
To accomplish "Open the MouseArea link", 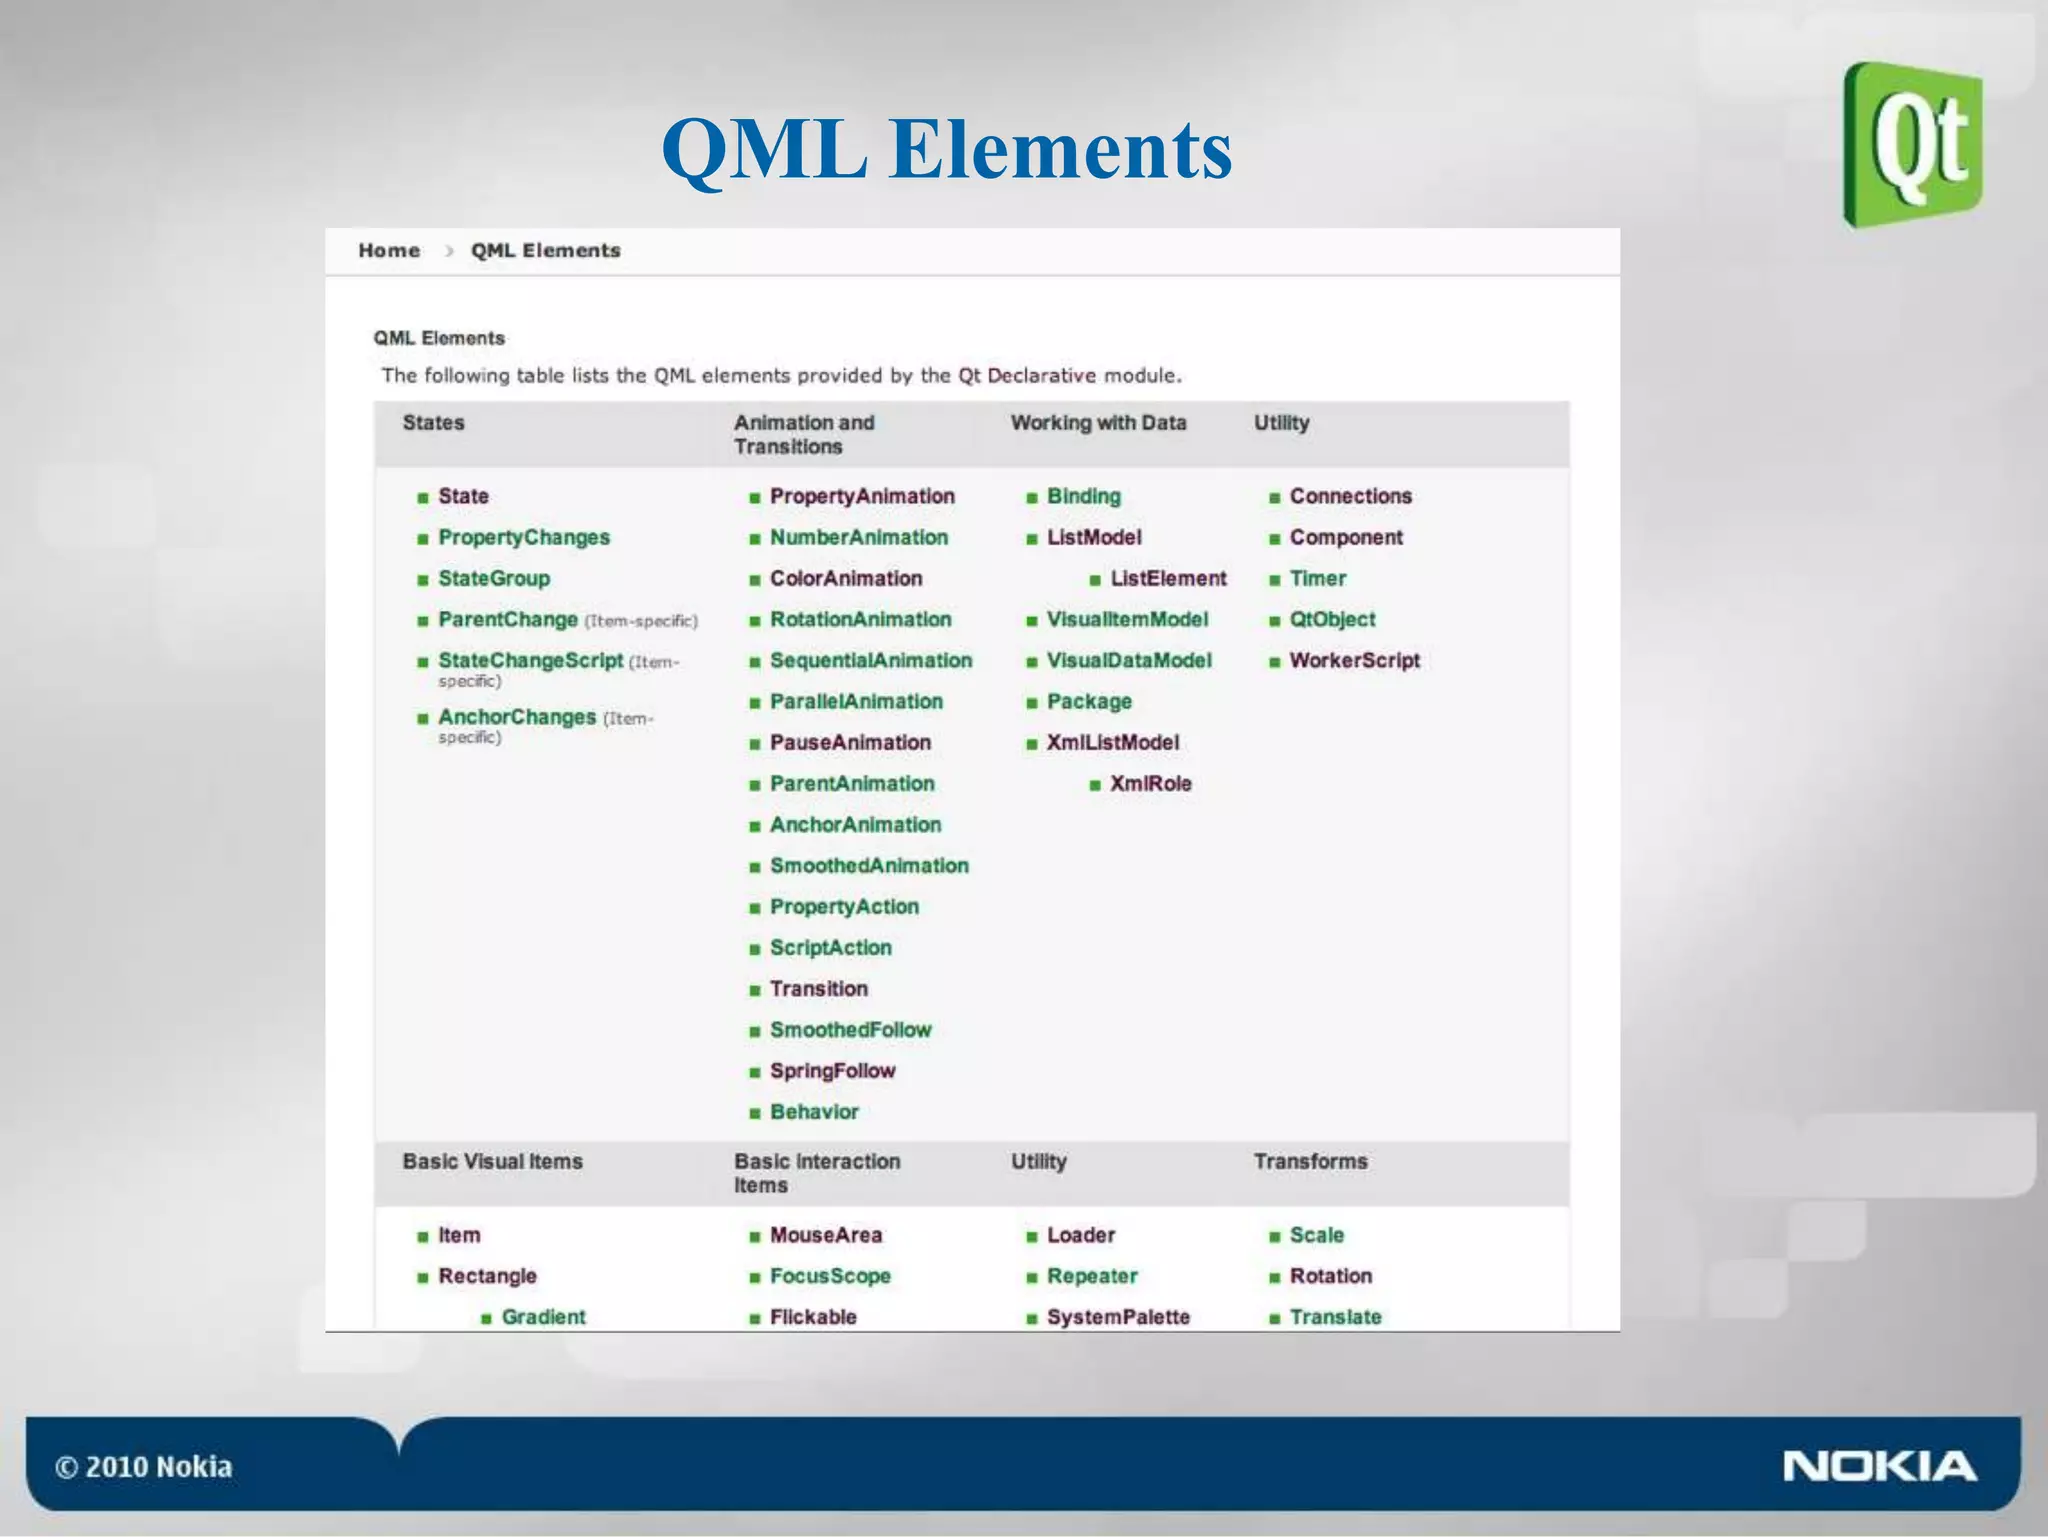I will pyautogui.click(x=826, y=1235).
